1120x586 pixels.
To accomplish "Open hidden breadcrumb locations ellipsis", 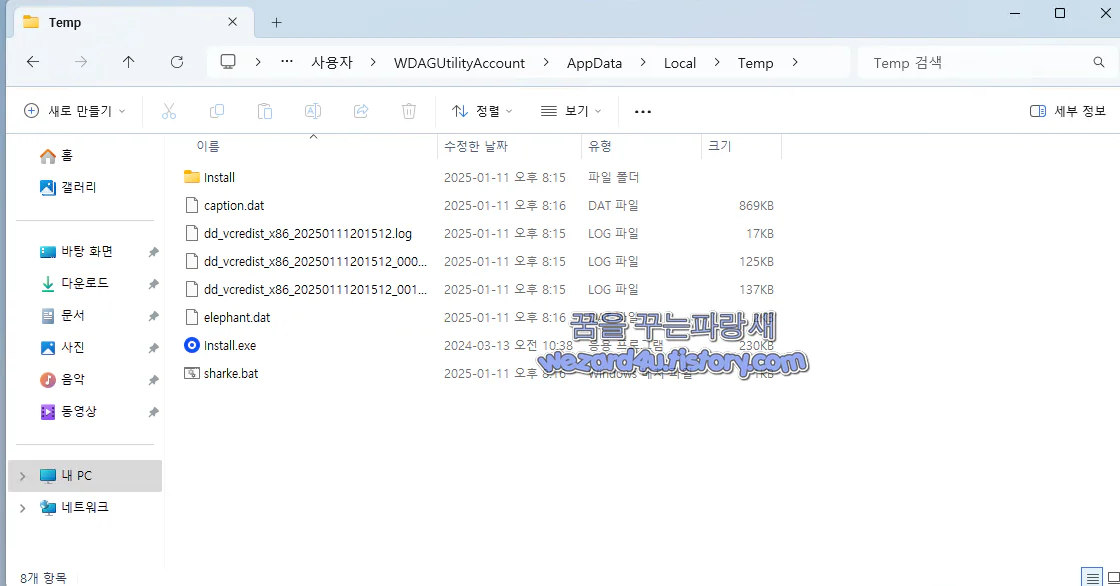I will (286, 62).
